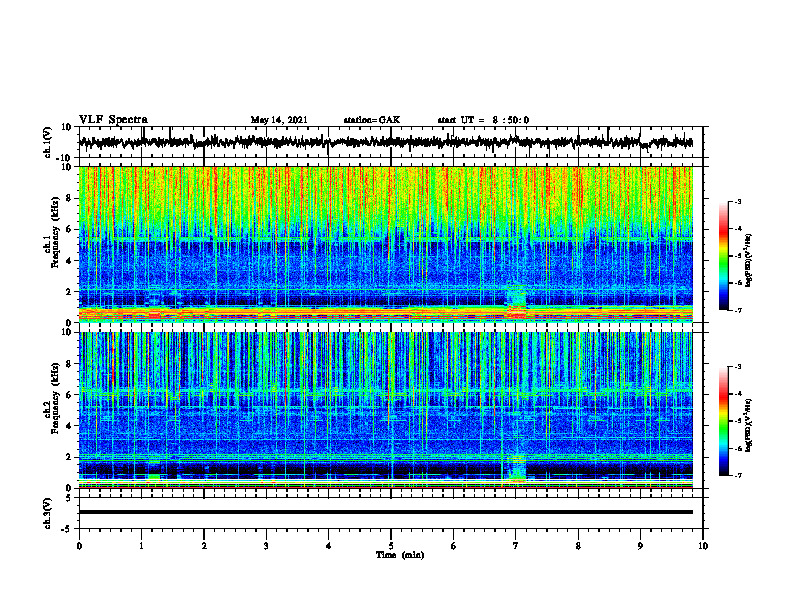
Task: Click the x-axis tick label "10"
Action: 703,546
